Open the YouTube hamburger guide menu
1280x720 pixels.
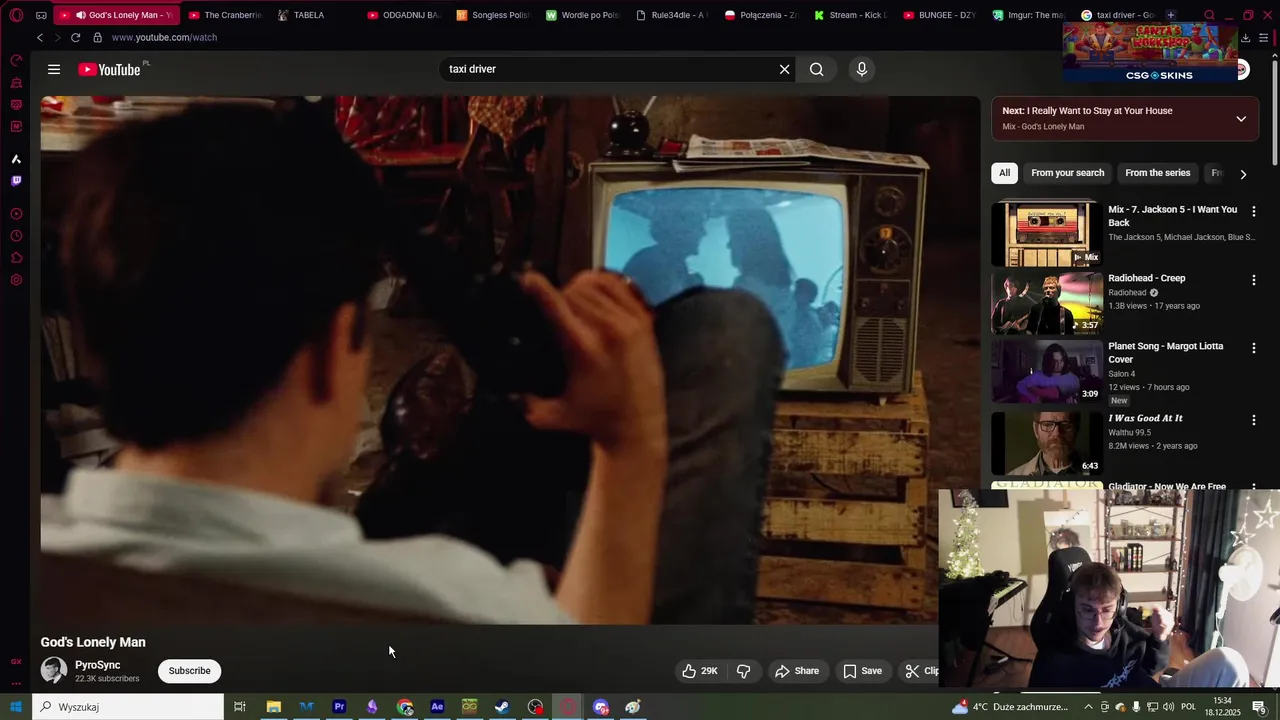pos(54,69)
